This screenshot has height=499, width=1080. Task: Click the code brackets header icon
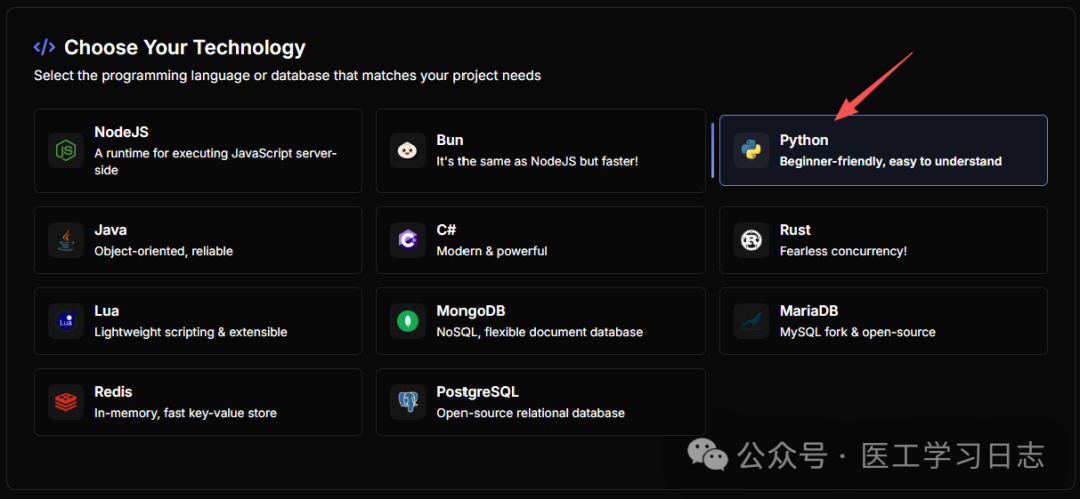click(x=44, y=47)
